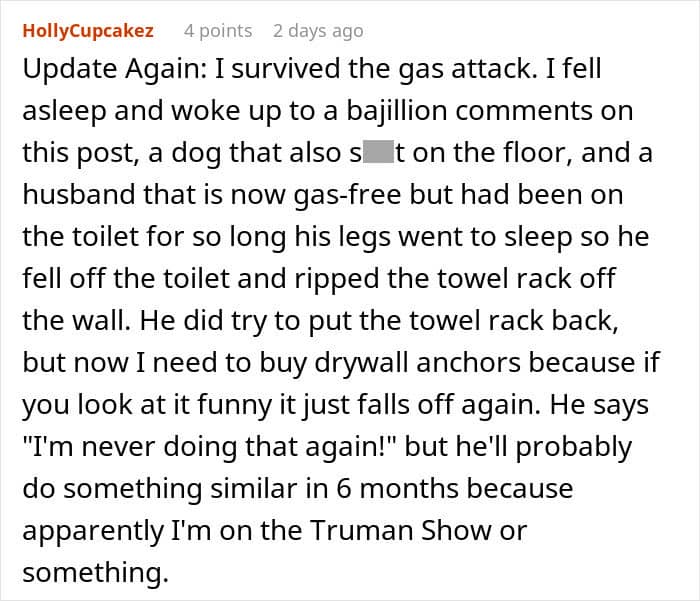Open HollyCupcakez user profile link

[x=88, y=31]
